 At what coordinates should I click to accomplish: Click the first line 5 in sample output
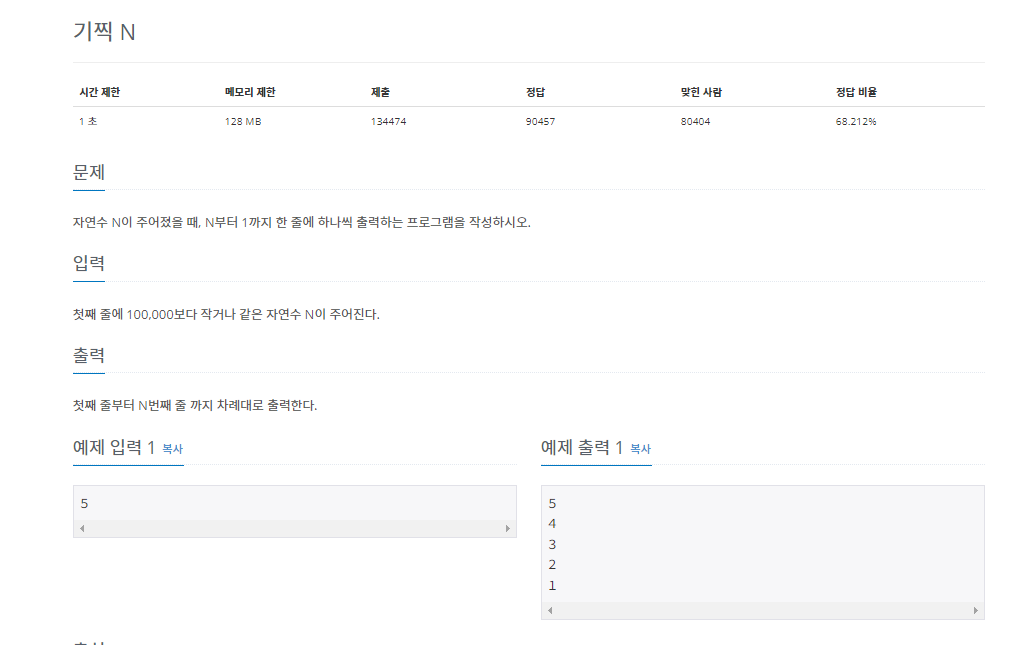point(552,504)
